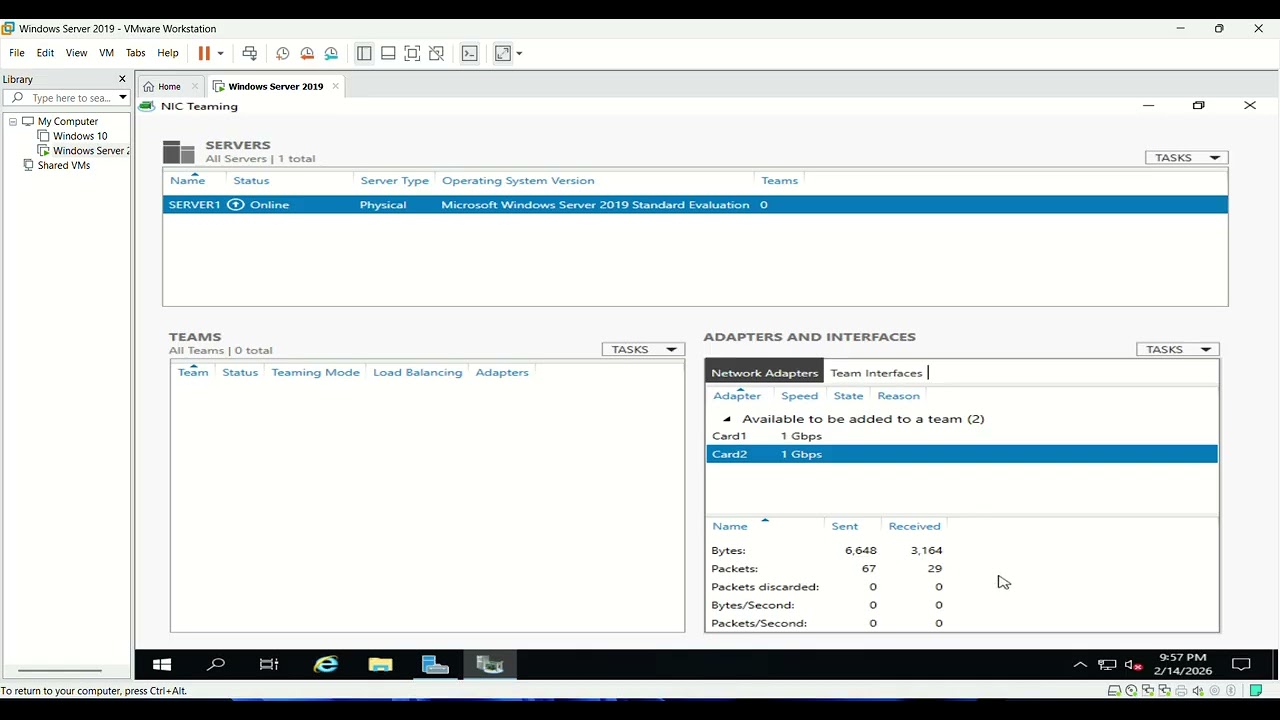Sort adapters by State column

point(848,396)
